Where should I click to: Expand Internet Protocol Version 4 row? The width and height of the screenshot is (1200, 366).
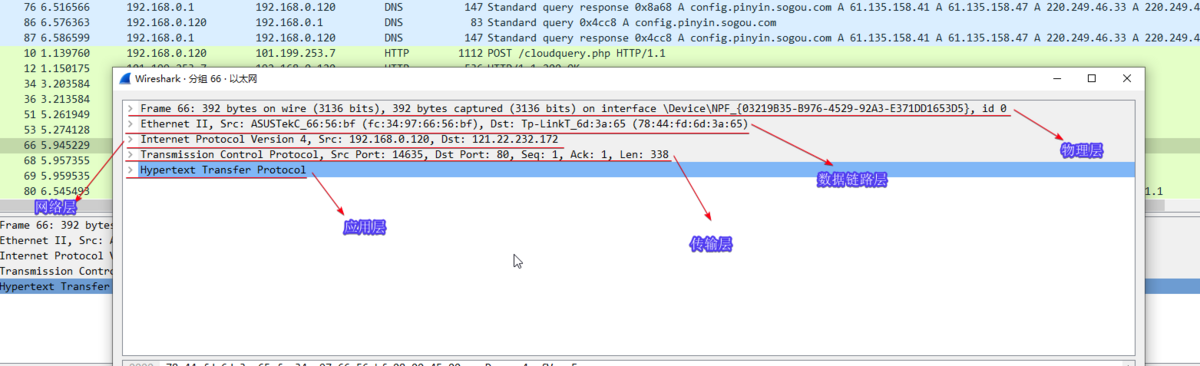pos(130,139)
